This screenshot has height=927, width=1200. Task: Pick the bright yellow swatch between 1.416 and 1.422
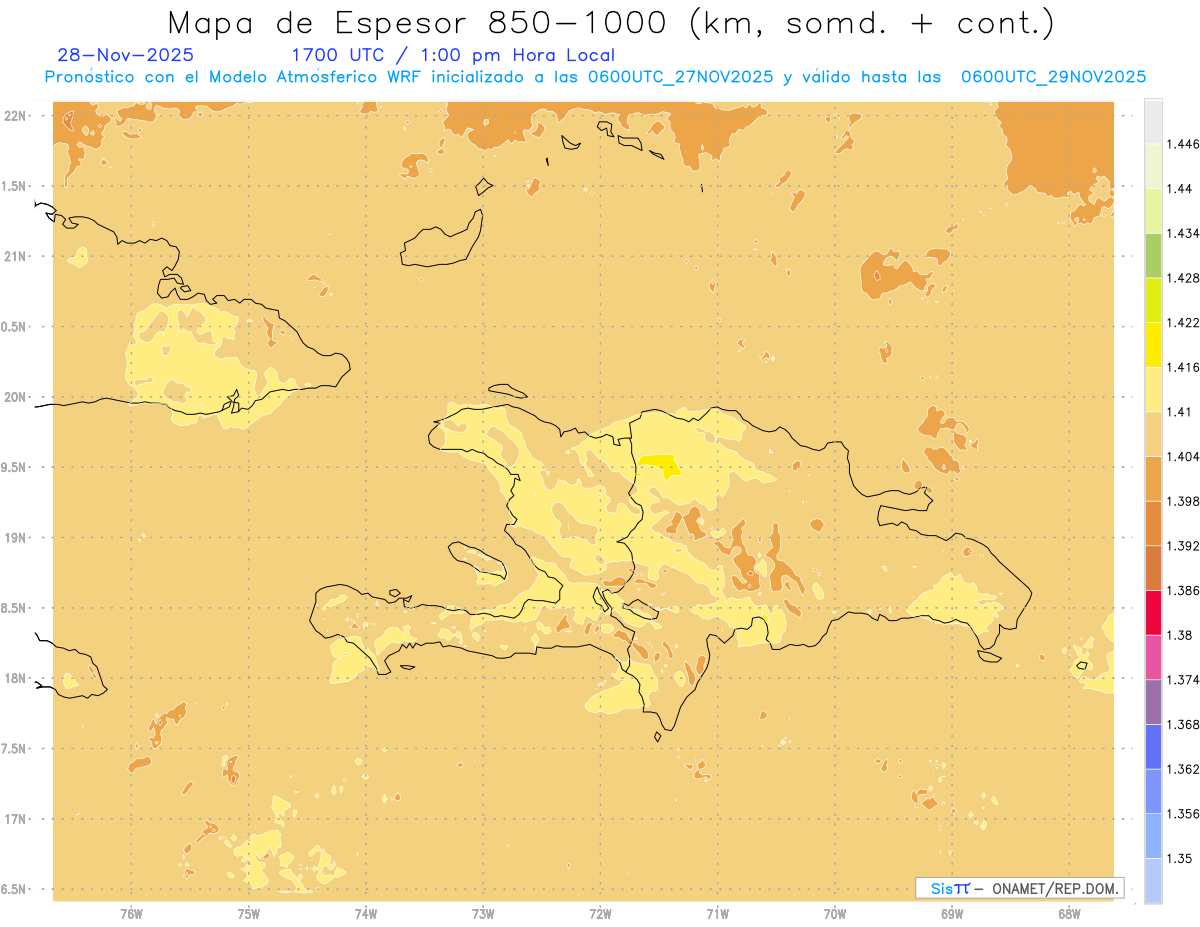tap(1153, 345)
